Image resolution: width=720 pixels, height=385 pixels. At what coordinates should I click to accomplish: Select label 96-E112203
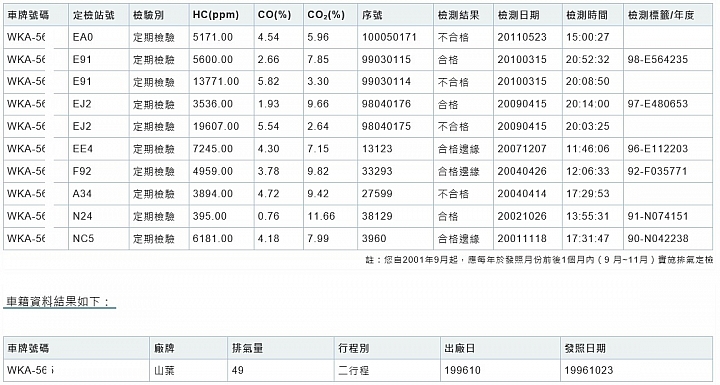point(658,149)
